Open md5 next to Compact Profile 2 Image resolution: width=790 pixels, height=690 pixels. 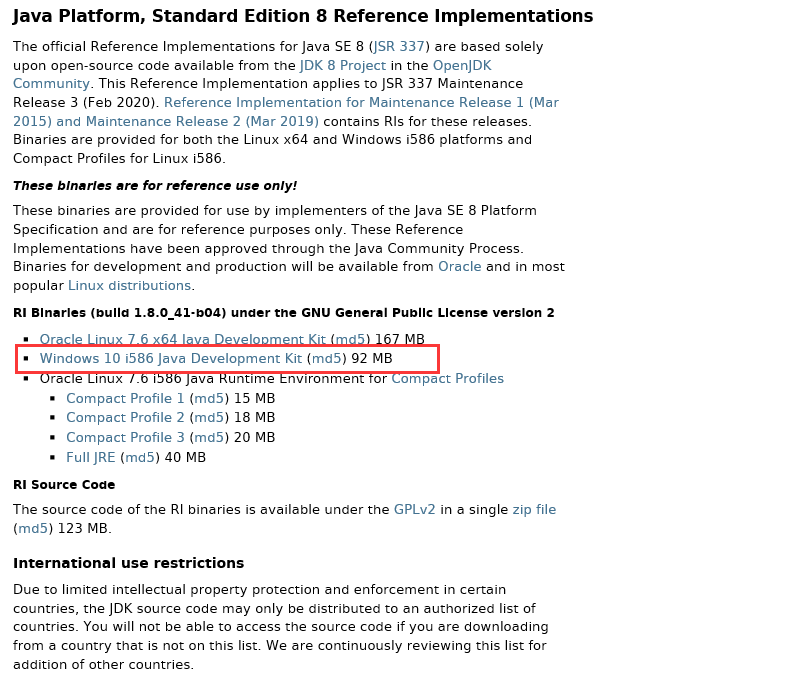coord(209,418)
